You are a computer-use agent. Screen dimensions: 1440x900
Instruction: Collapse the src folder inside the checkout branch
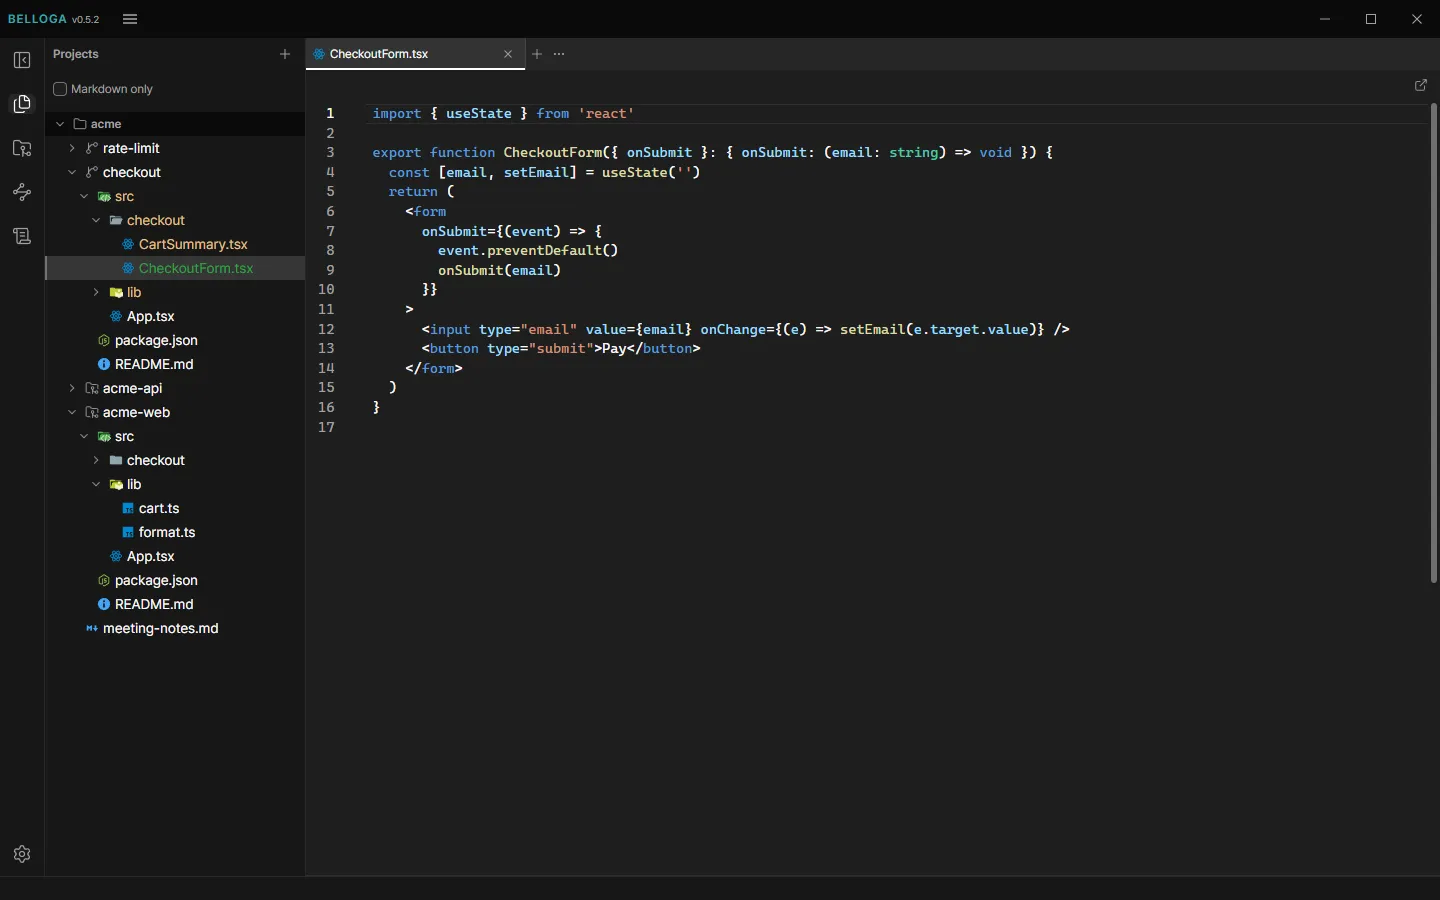tap(84, 196)
